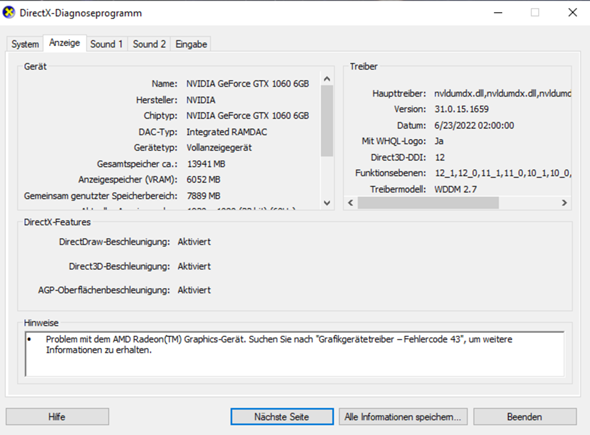Click the Anzeigespeicher (VRAM) label
590x435 pixels.
pyautogui.click(x=128, y=180)
